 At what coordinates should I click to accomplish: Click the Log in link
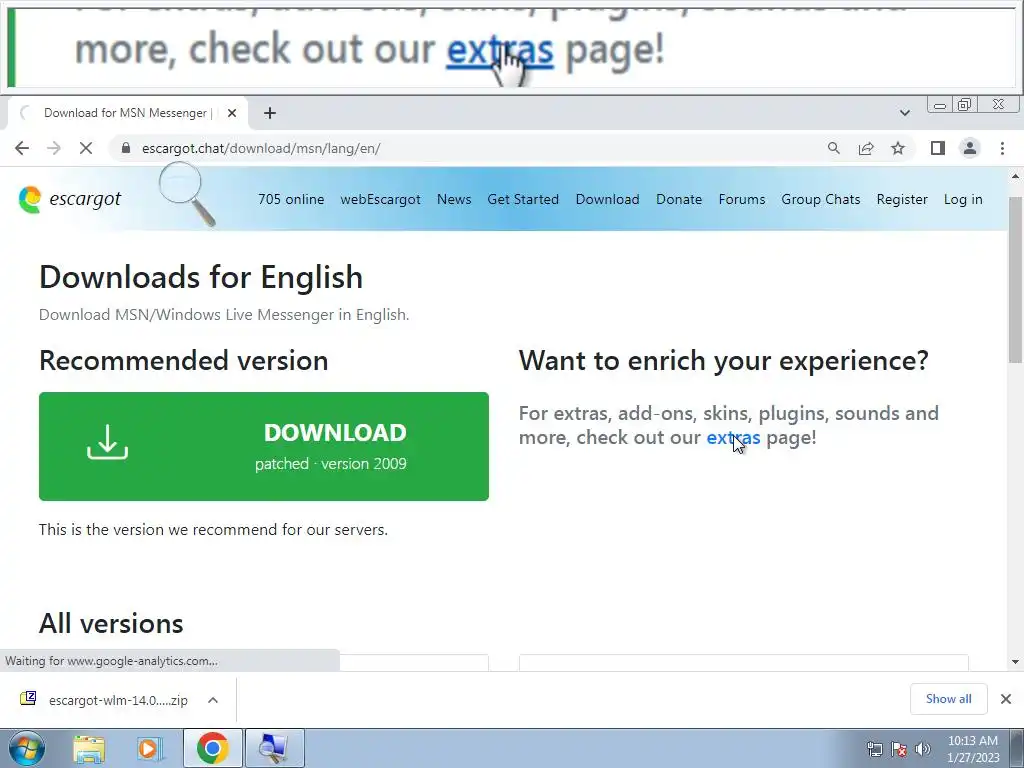pos(963,199)
